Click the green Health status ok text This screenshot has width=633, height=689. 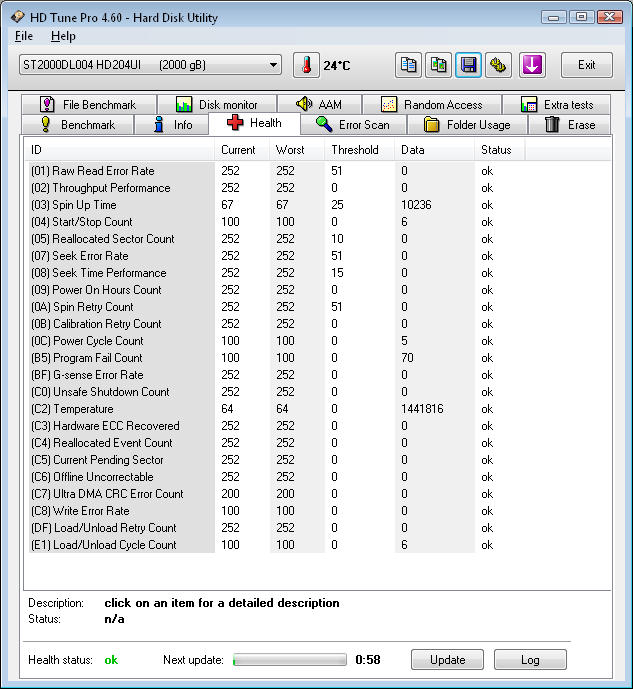[111, 660]
